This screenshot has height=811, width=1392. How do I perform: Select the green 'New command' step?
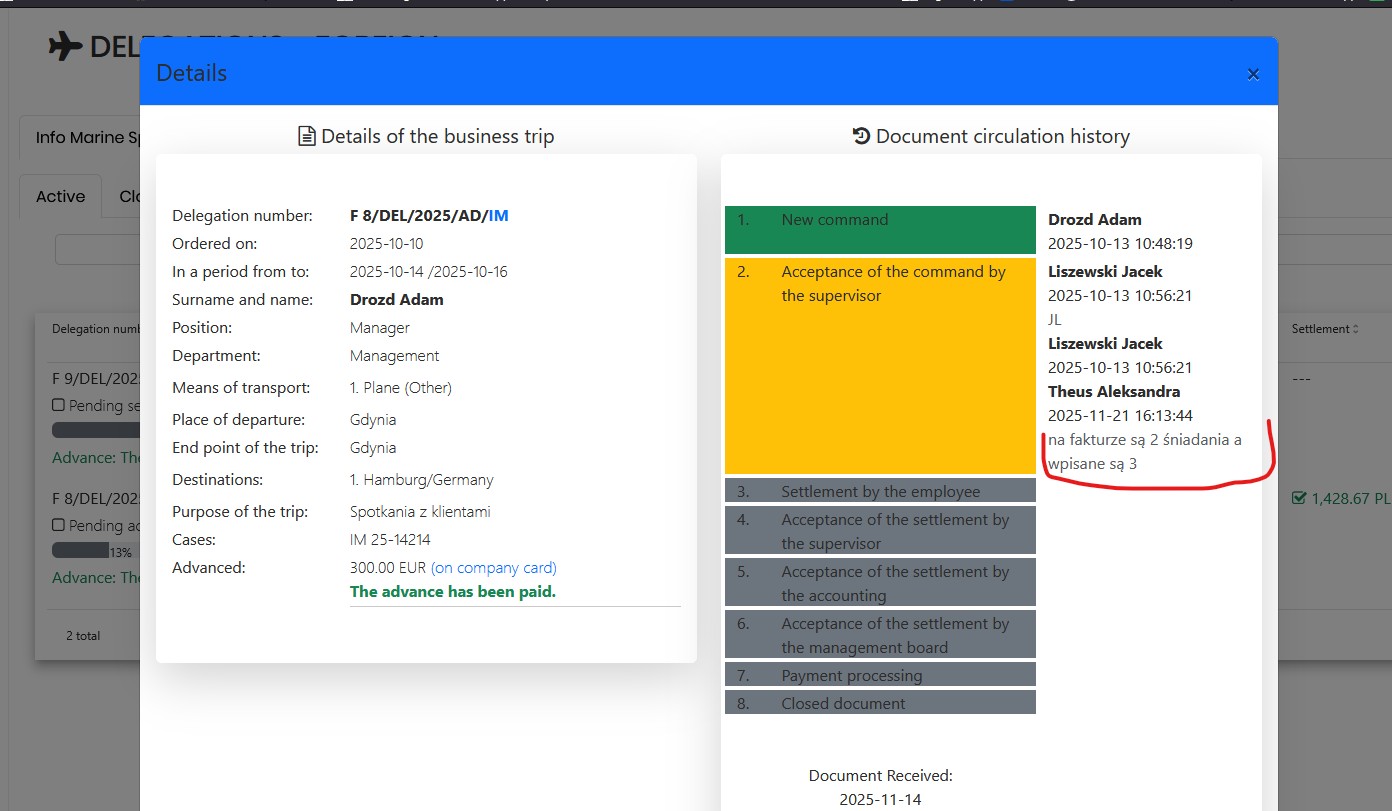[x=879, y=229]
